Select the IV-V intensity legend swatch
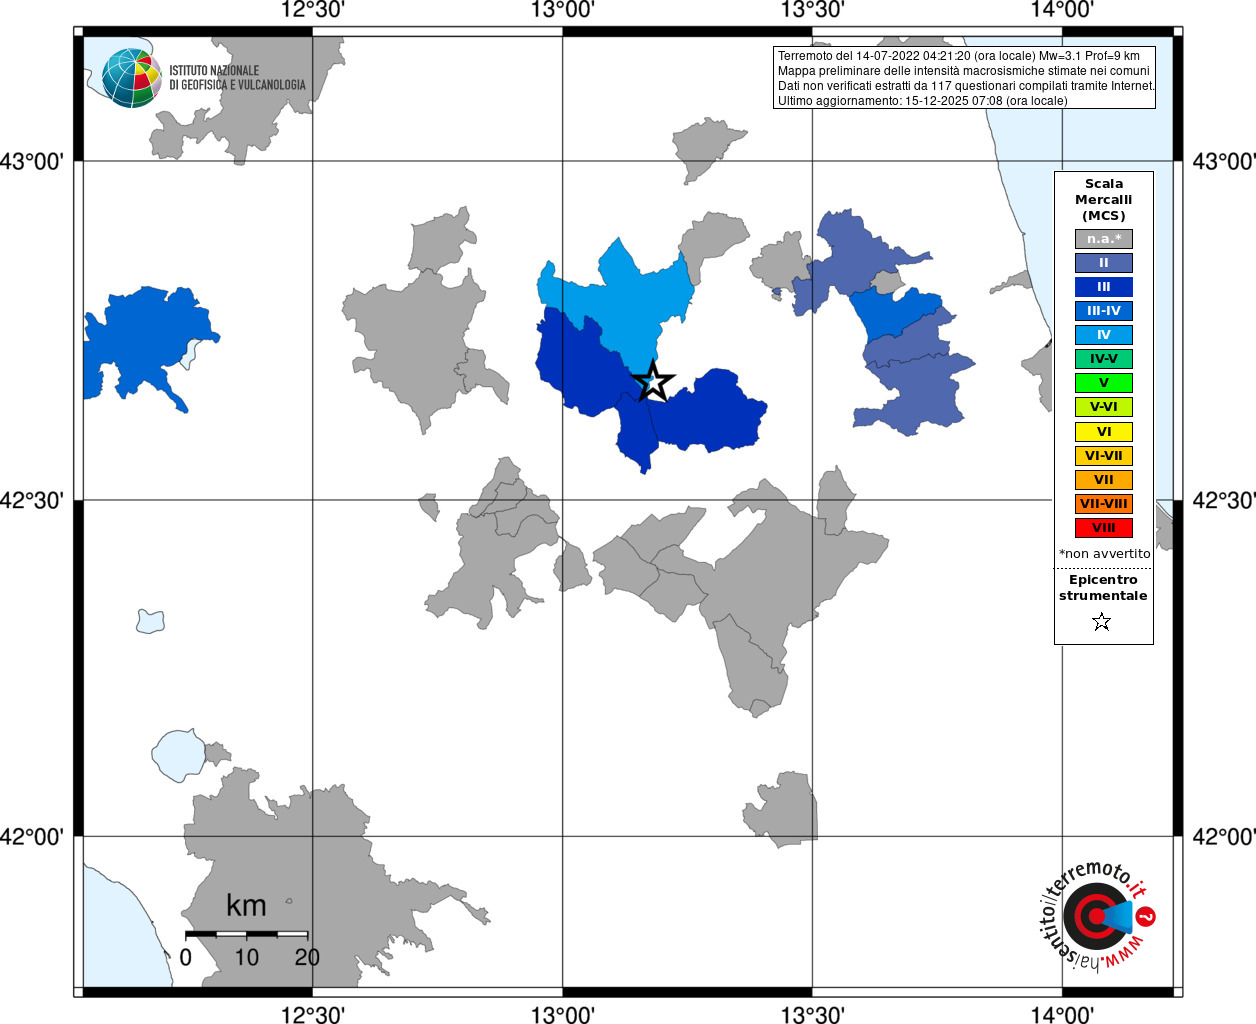The image size is (1256, 1024). (1104, 359)
